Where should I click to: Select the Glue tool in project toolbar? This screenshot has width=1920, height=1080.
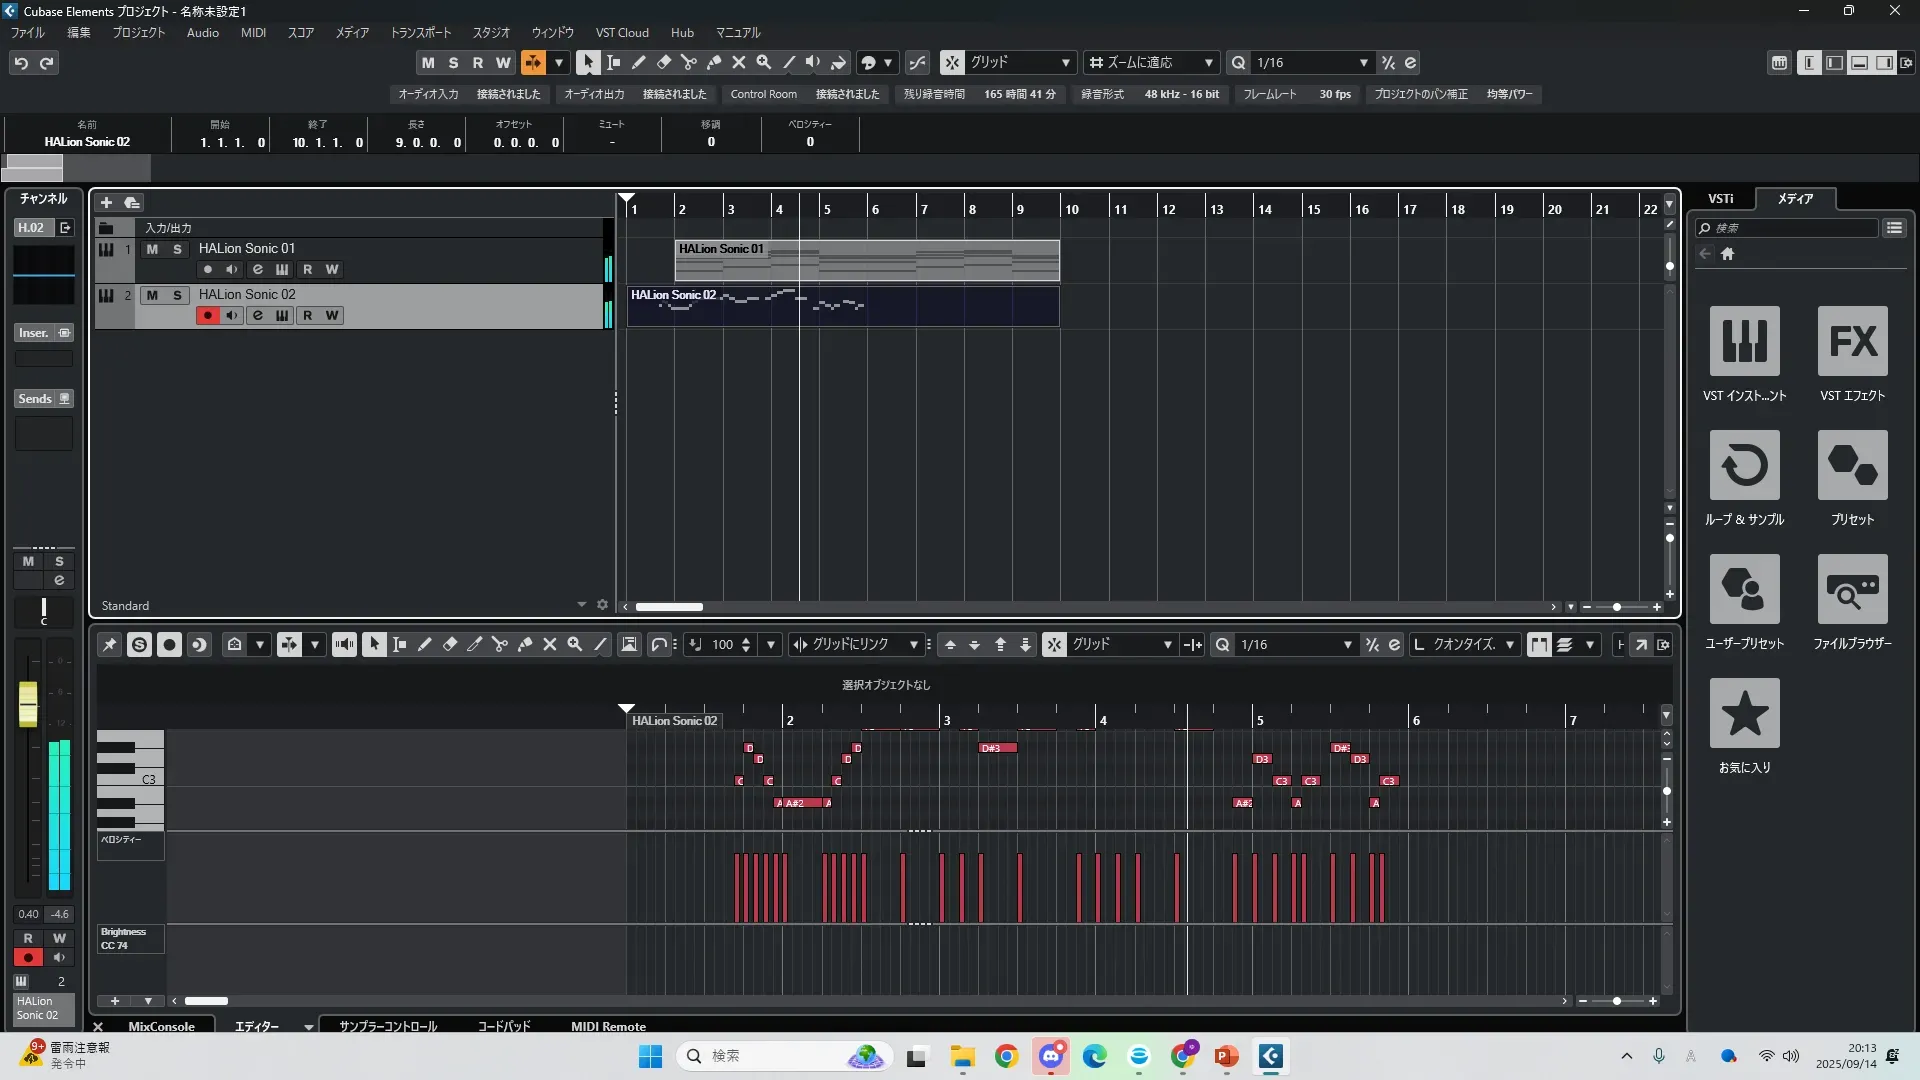714,62
